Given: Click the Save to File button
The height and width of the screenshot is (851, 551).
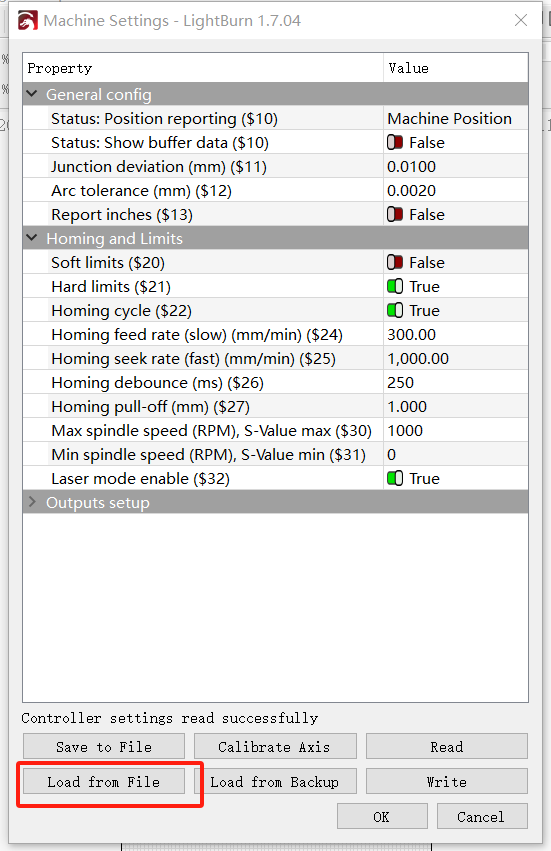Looking at the screenshot, I should (x=104, y=747).
